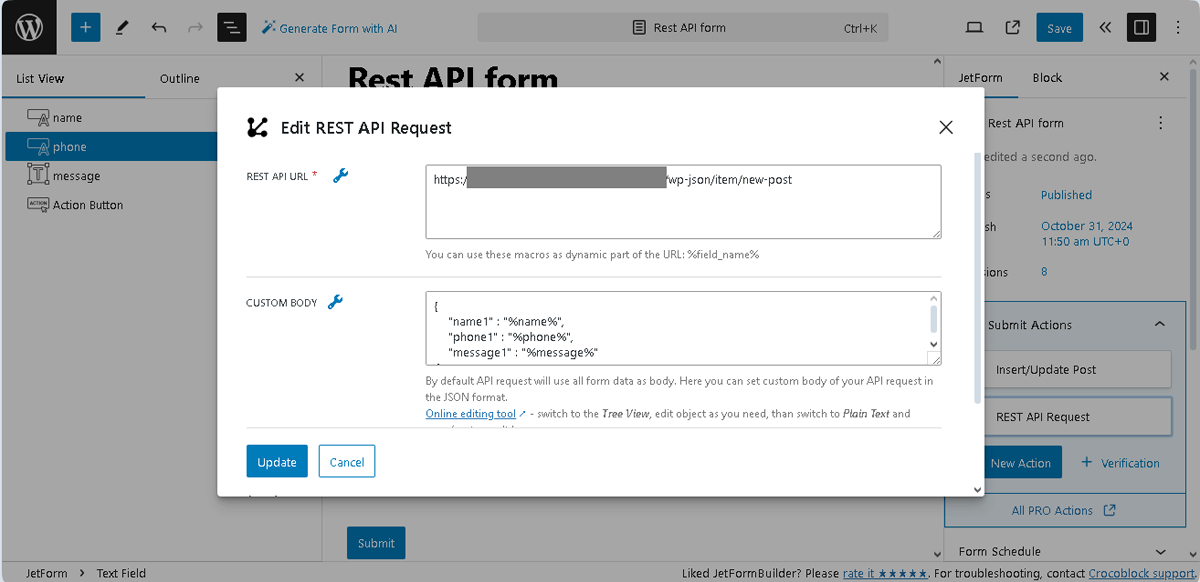The width and height of the screenshot is (1200, 582).
Task: Click the REST API Request dialog icon
Action: [257, 127]
